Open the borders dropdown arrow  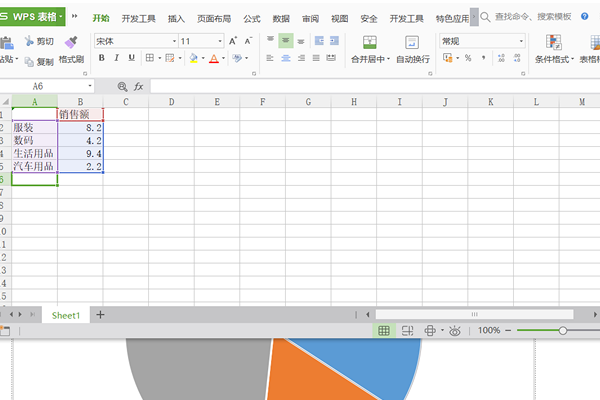[160, 59]
